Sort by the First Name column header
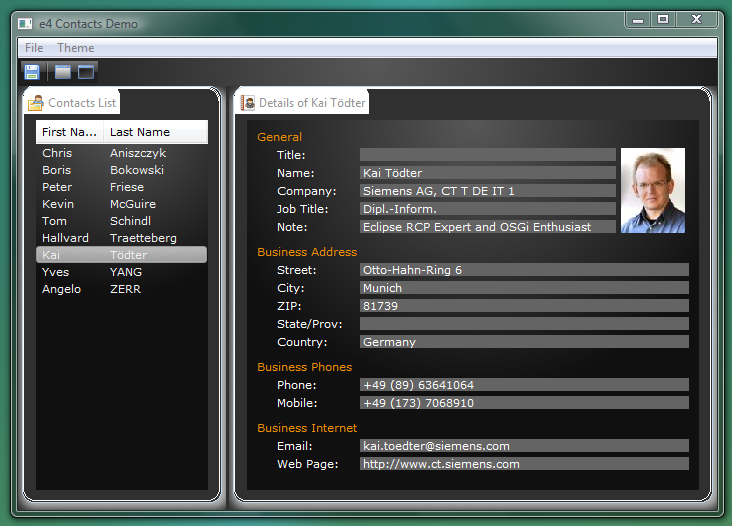The width and height of the screenshot is (732, 526). pyautogui.click(x=69, y=132)
